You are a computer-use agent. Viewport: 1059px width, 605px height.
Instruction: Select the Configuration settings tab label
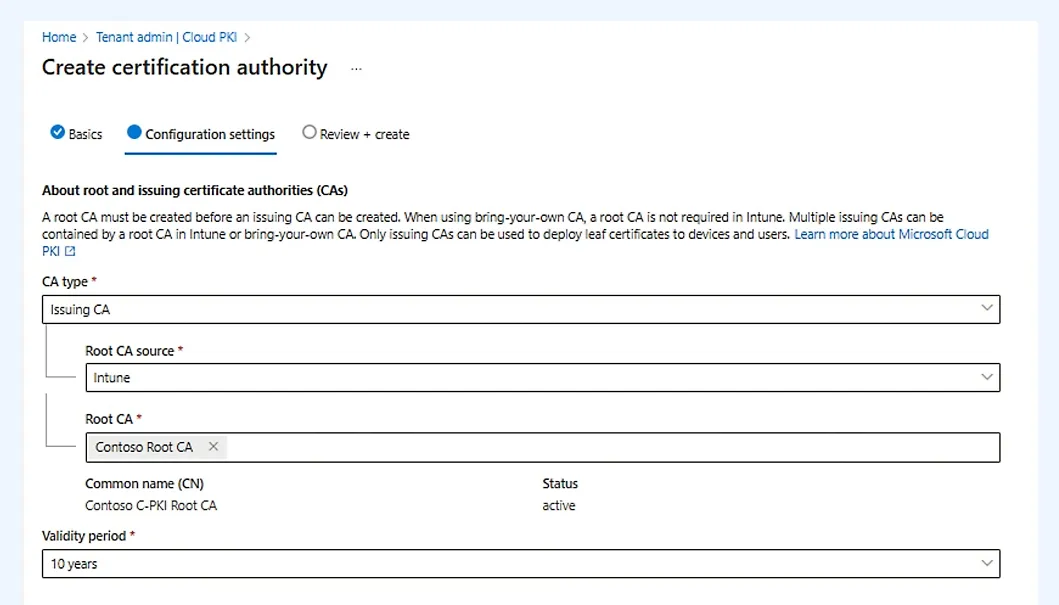[x=210, y=134]
